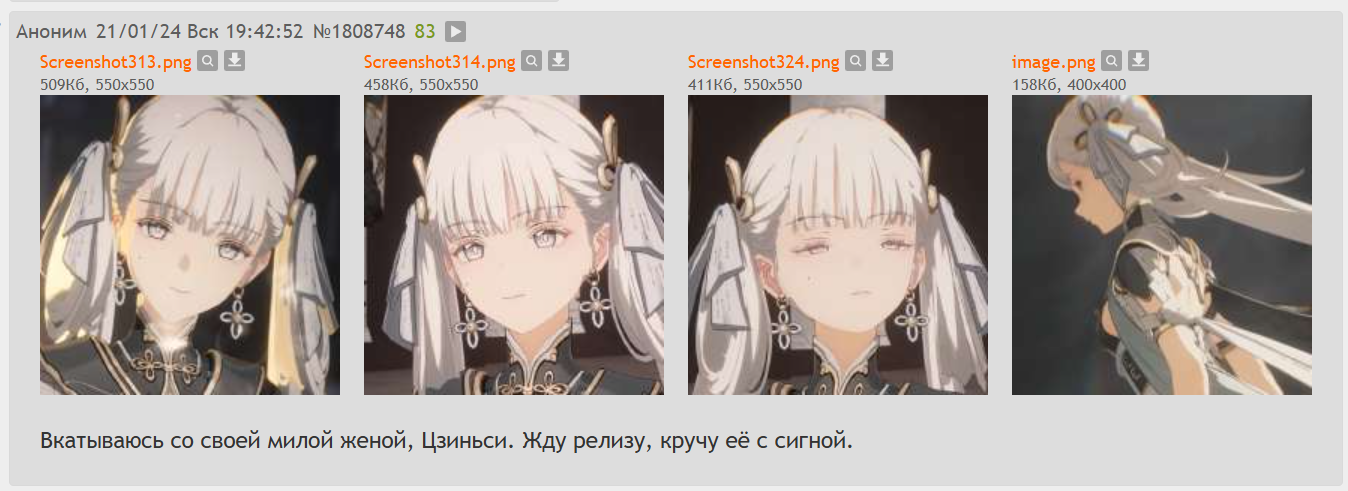
Task: Open the Screenshot314.png filename link
Action: pyautogui.click(x=440, y=62)
